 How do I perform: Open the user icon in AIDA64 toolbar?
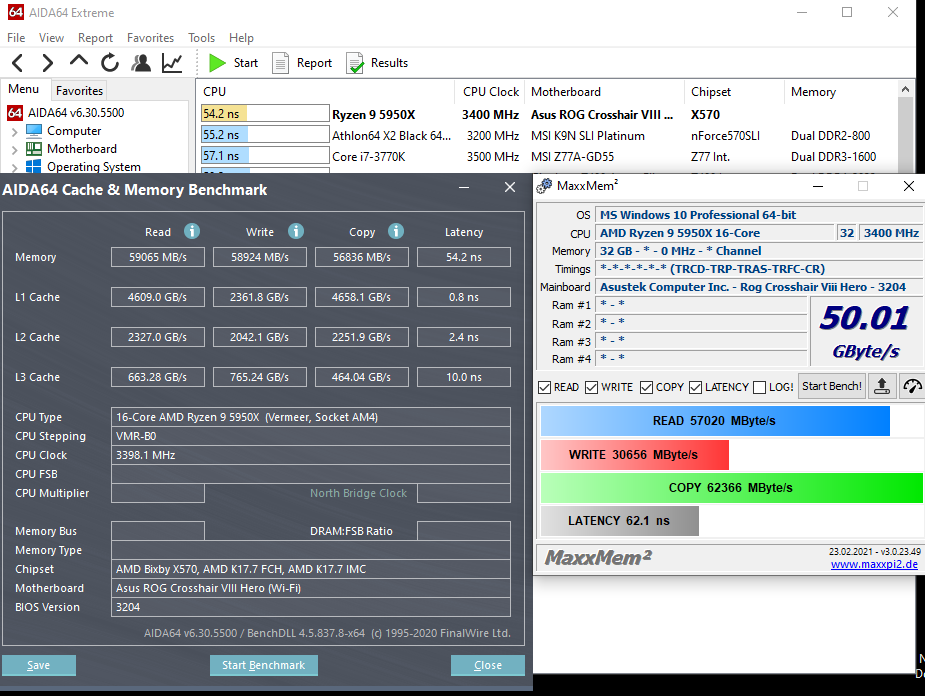141,63
